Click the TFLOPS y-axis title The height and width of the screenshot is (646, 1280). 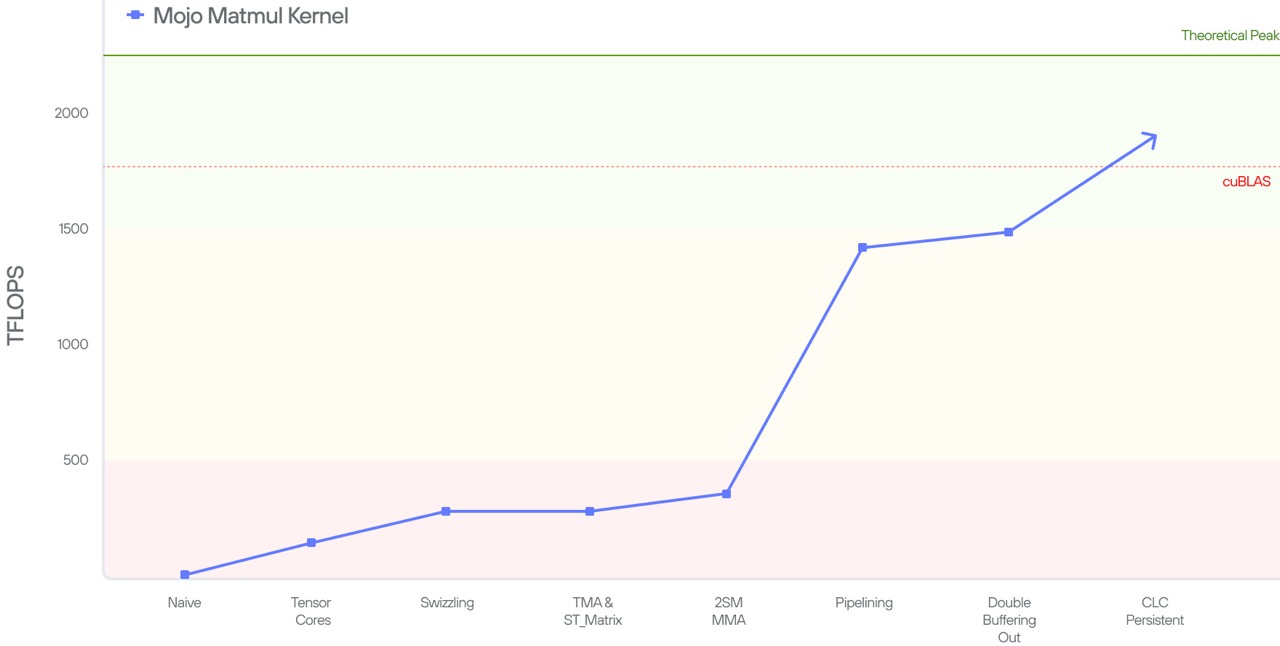pos(16,305)
